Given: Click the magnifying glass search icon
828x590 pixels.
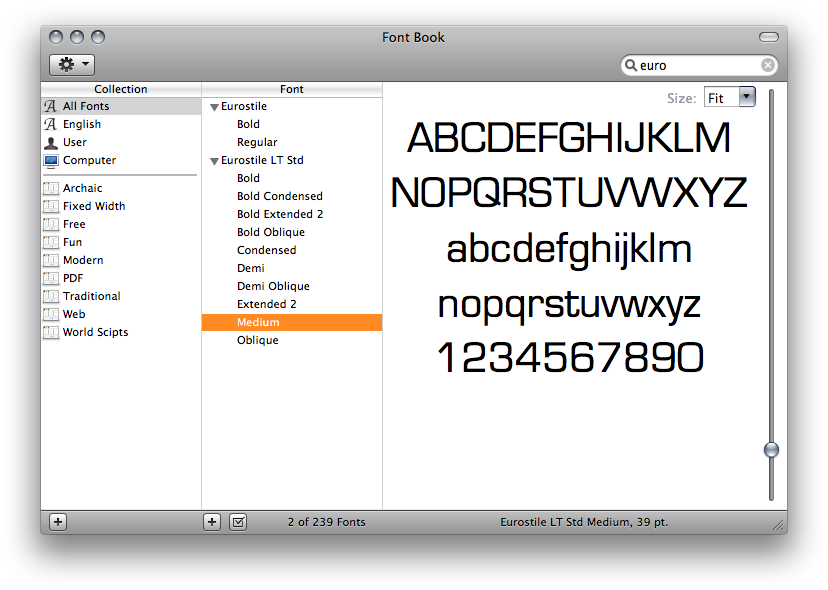Looking at the screenshot, I should pyautogui.click(x=631, y=65).
